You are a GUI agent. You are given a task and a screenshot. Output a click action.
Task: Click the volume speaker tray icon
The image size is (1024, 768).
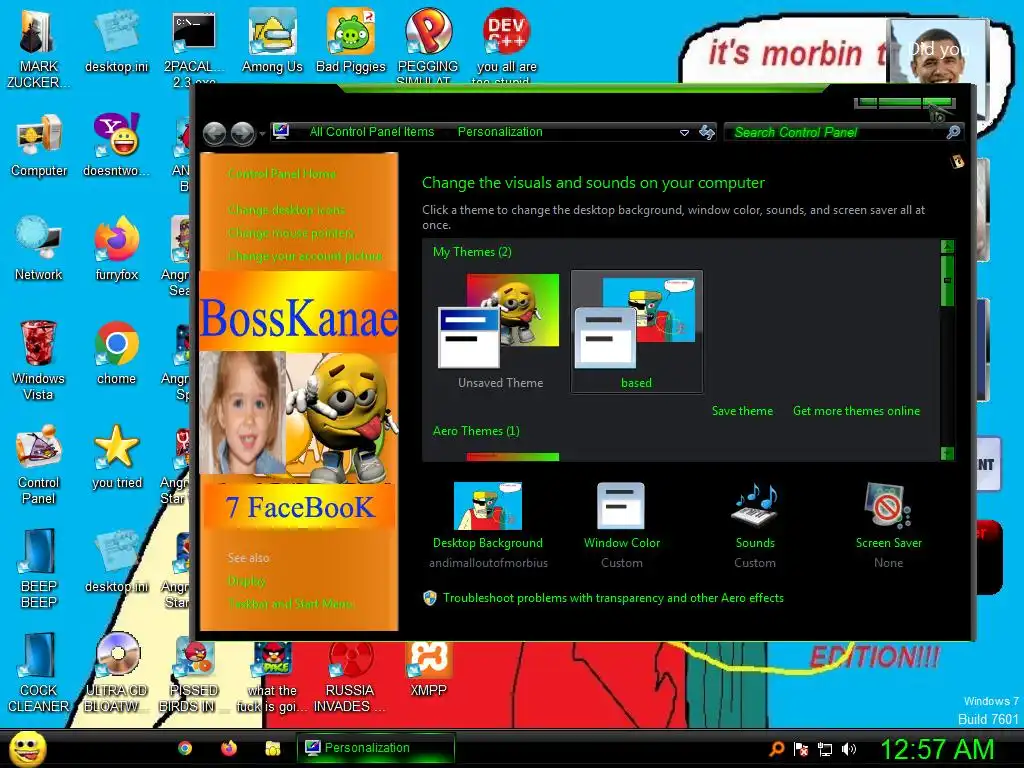848,749
